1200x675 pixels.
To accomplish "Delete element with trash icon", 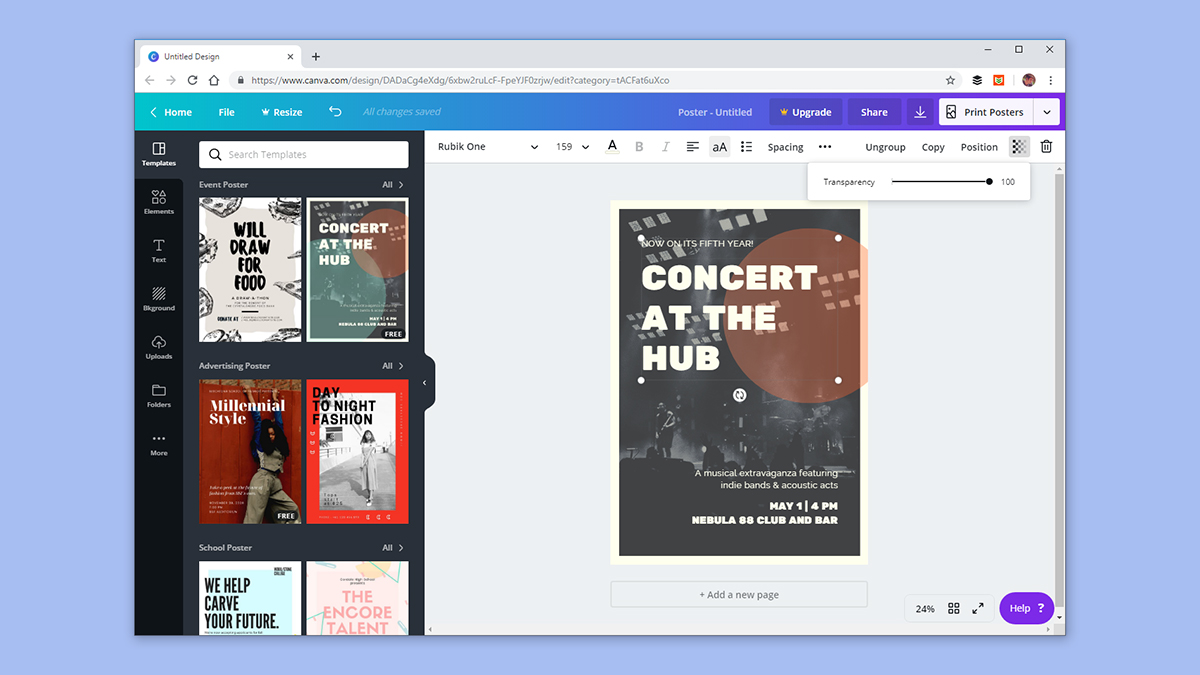I will click(x=1046, y=147).
